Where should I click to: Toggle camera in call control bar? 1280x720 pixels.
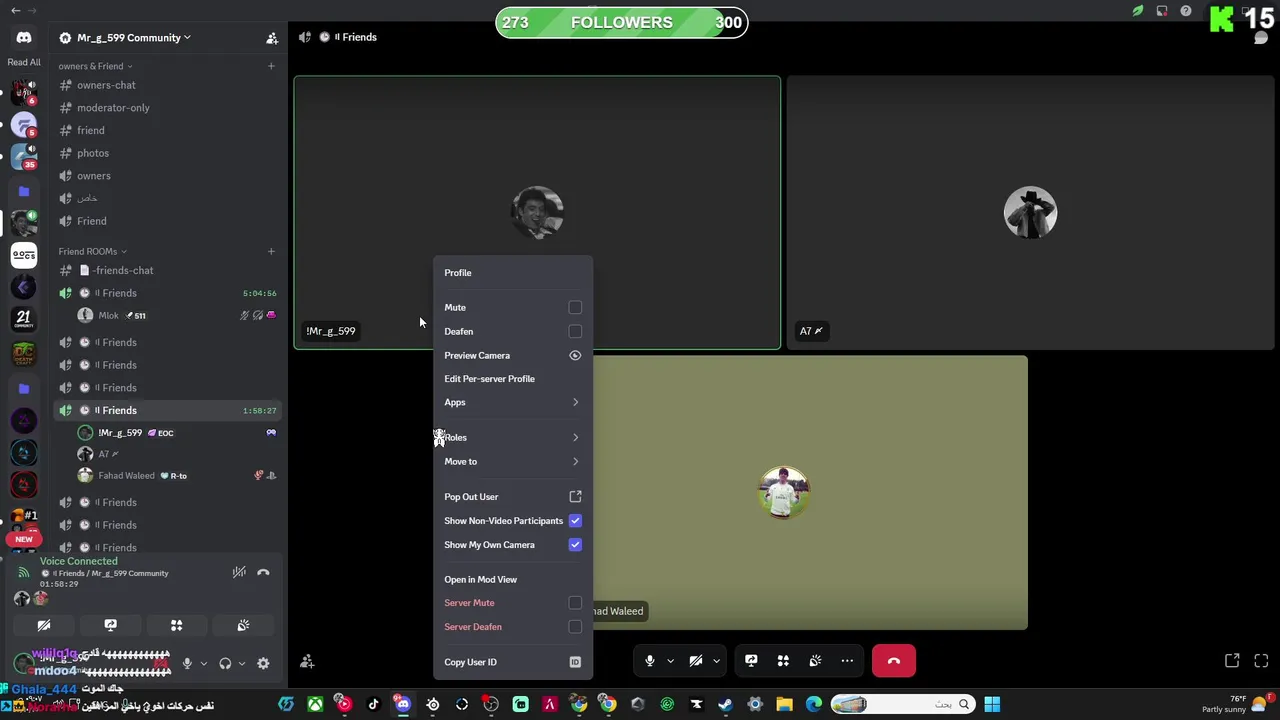coord(696,661)
